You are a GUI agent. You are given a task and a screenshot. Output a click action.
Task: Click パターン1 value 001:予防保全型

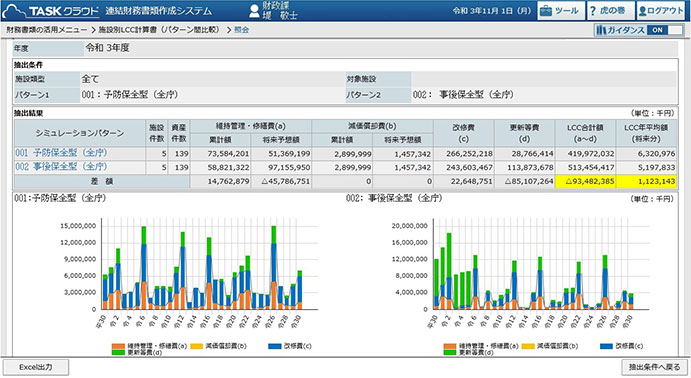point(130,95)
